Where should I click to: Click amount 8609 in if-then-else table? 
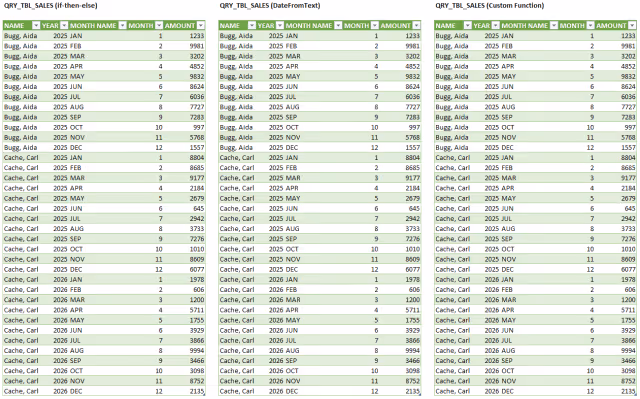pos(197,259)
